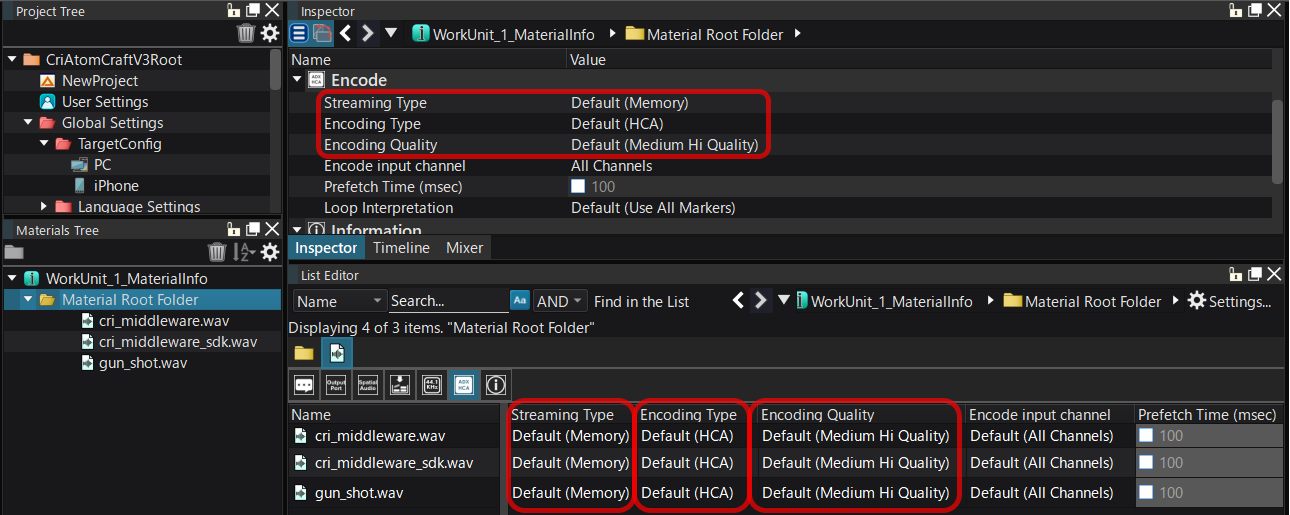Open Project Tree settings gear

(x=270, y=33)
